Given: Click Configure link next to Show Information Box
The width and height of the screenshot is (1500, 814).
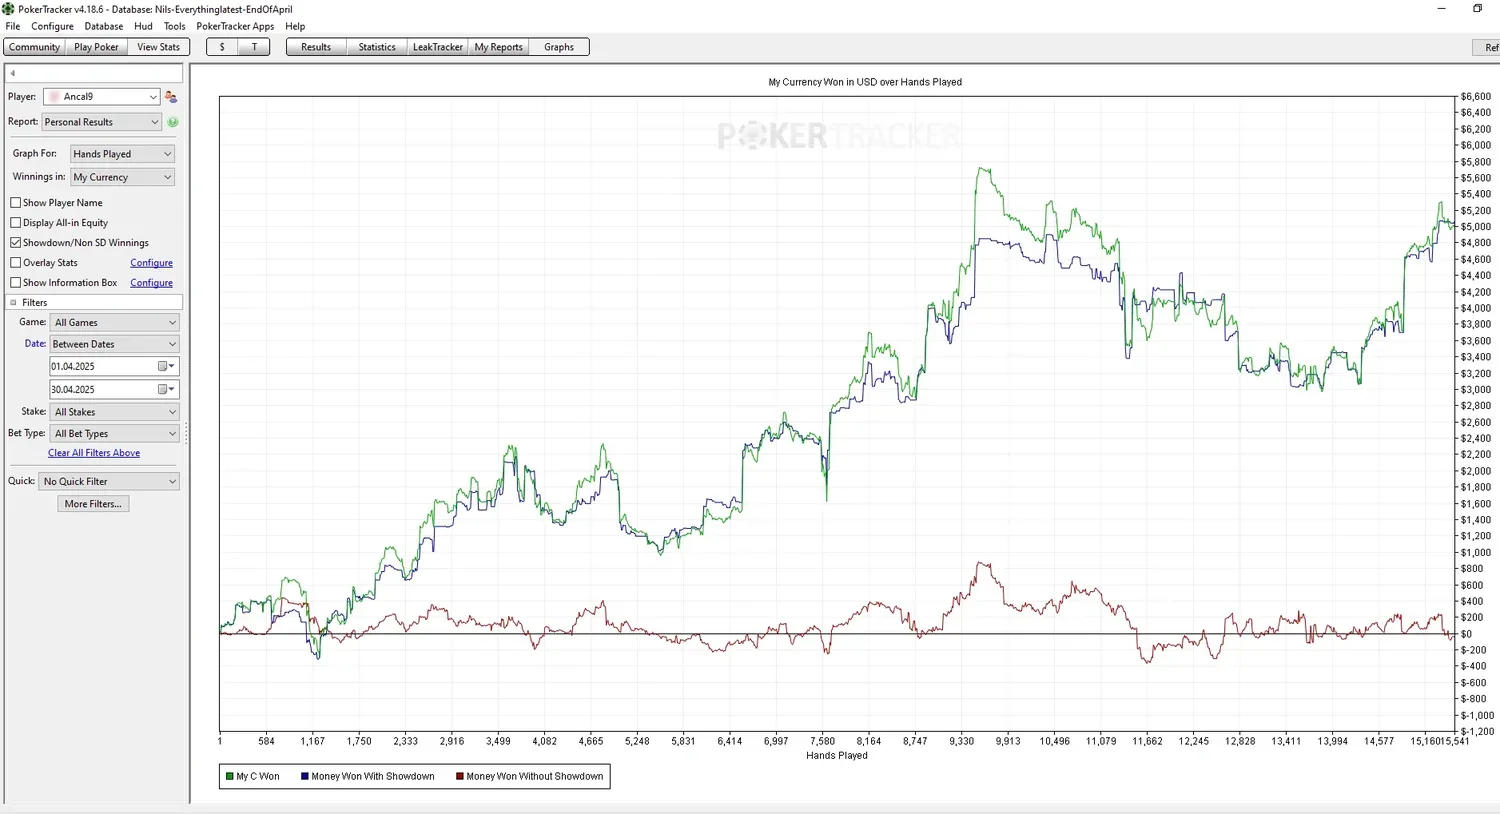Looking at the screenshot, I should 151,283.
